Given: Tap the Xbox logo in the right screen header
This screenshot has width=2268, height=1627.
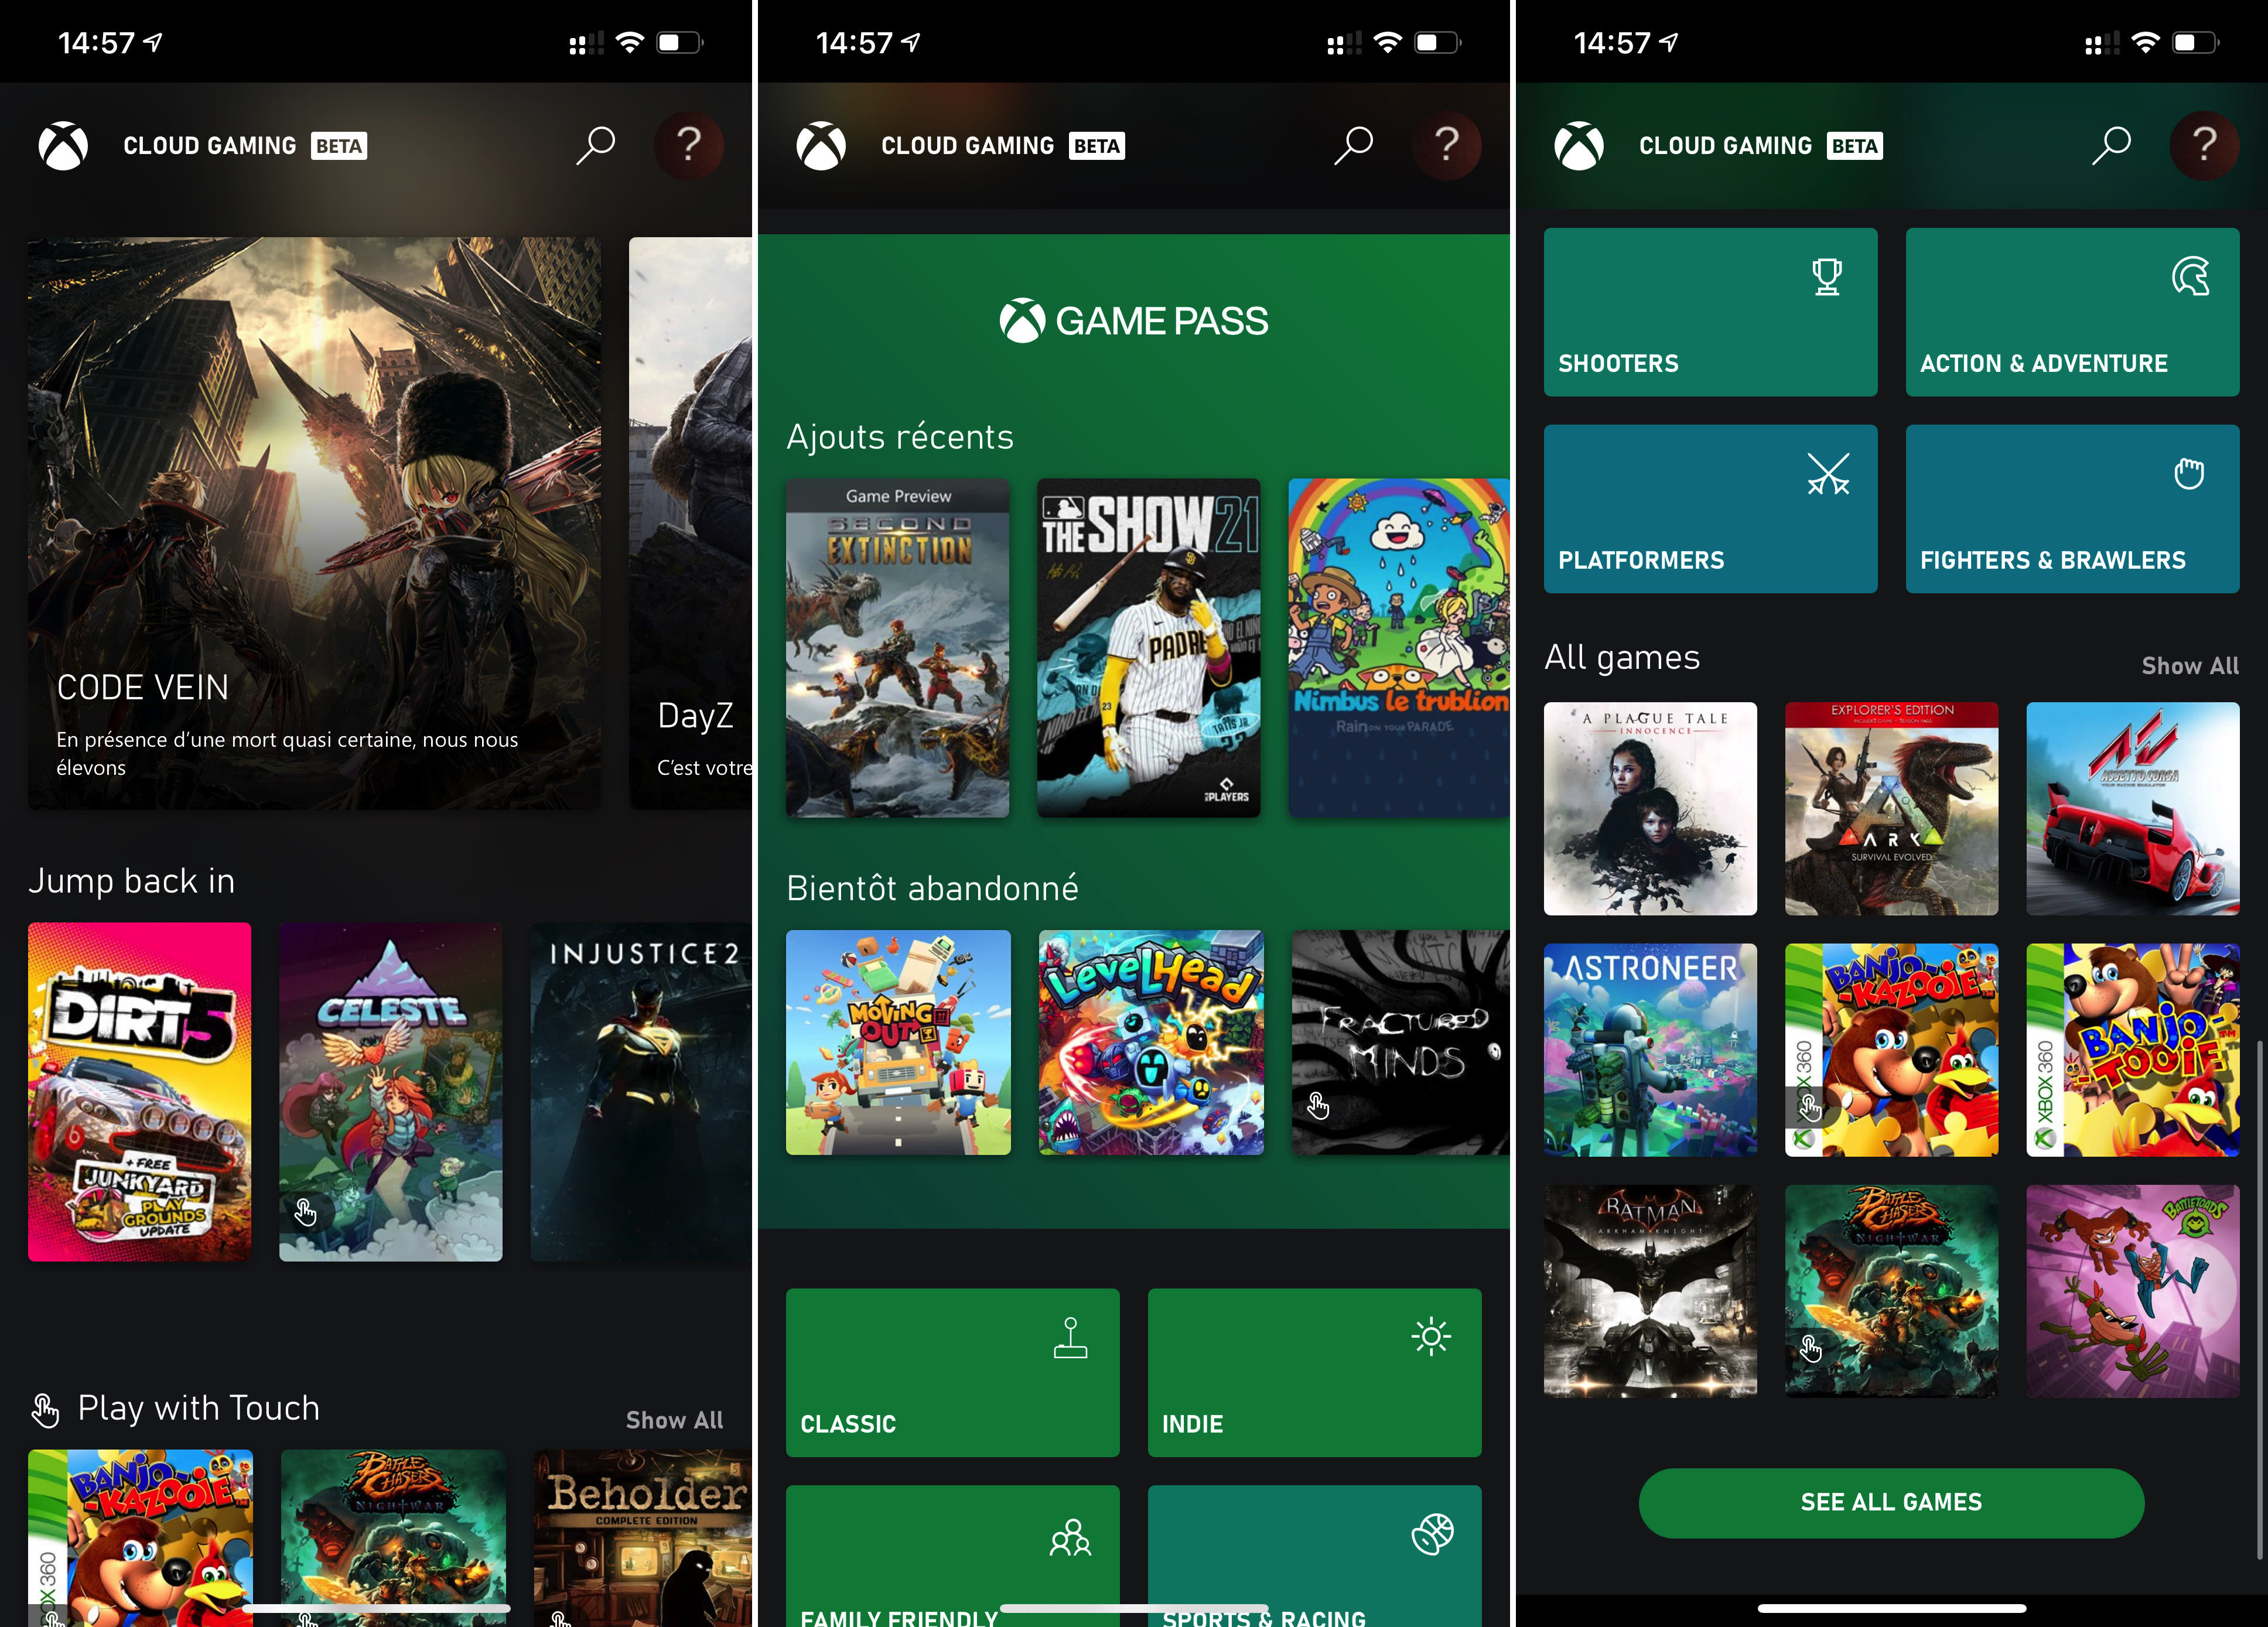Looking at the screenshot, I should click(x=1579, y=146).
